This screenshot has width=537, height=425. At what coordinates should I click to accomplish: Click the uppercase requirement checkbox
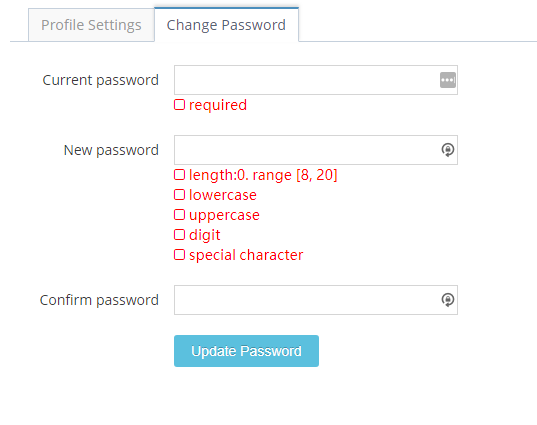click(179, 215)
